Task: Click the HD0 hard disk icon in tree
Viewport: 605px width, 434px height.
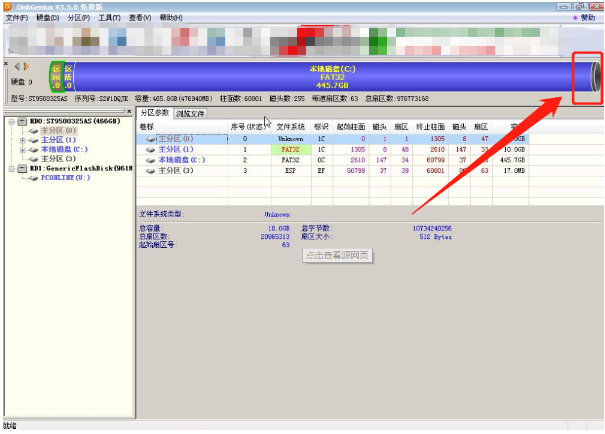Action: 22,122
